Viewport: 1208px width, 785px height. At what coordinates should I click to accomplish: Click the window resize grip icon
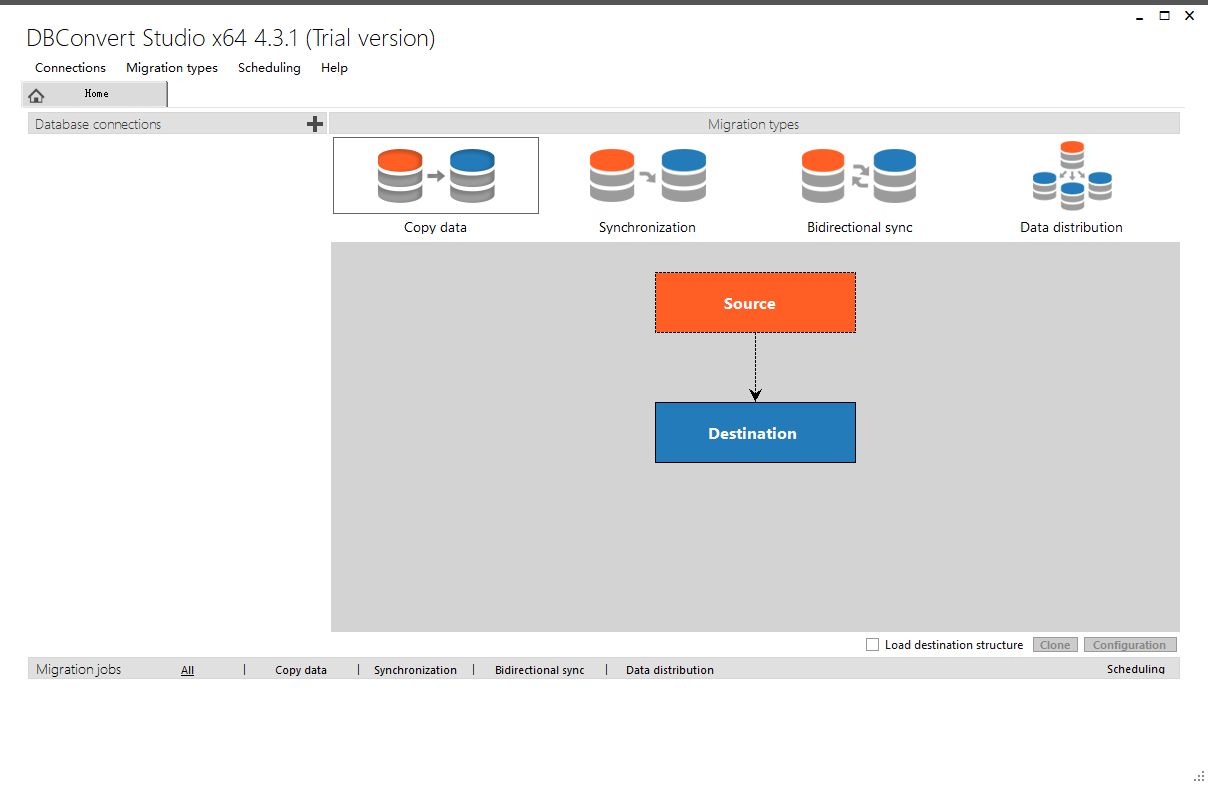tap(1199, 775)
